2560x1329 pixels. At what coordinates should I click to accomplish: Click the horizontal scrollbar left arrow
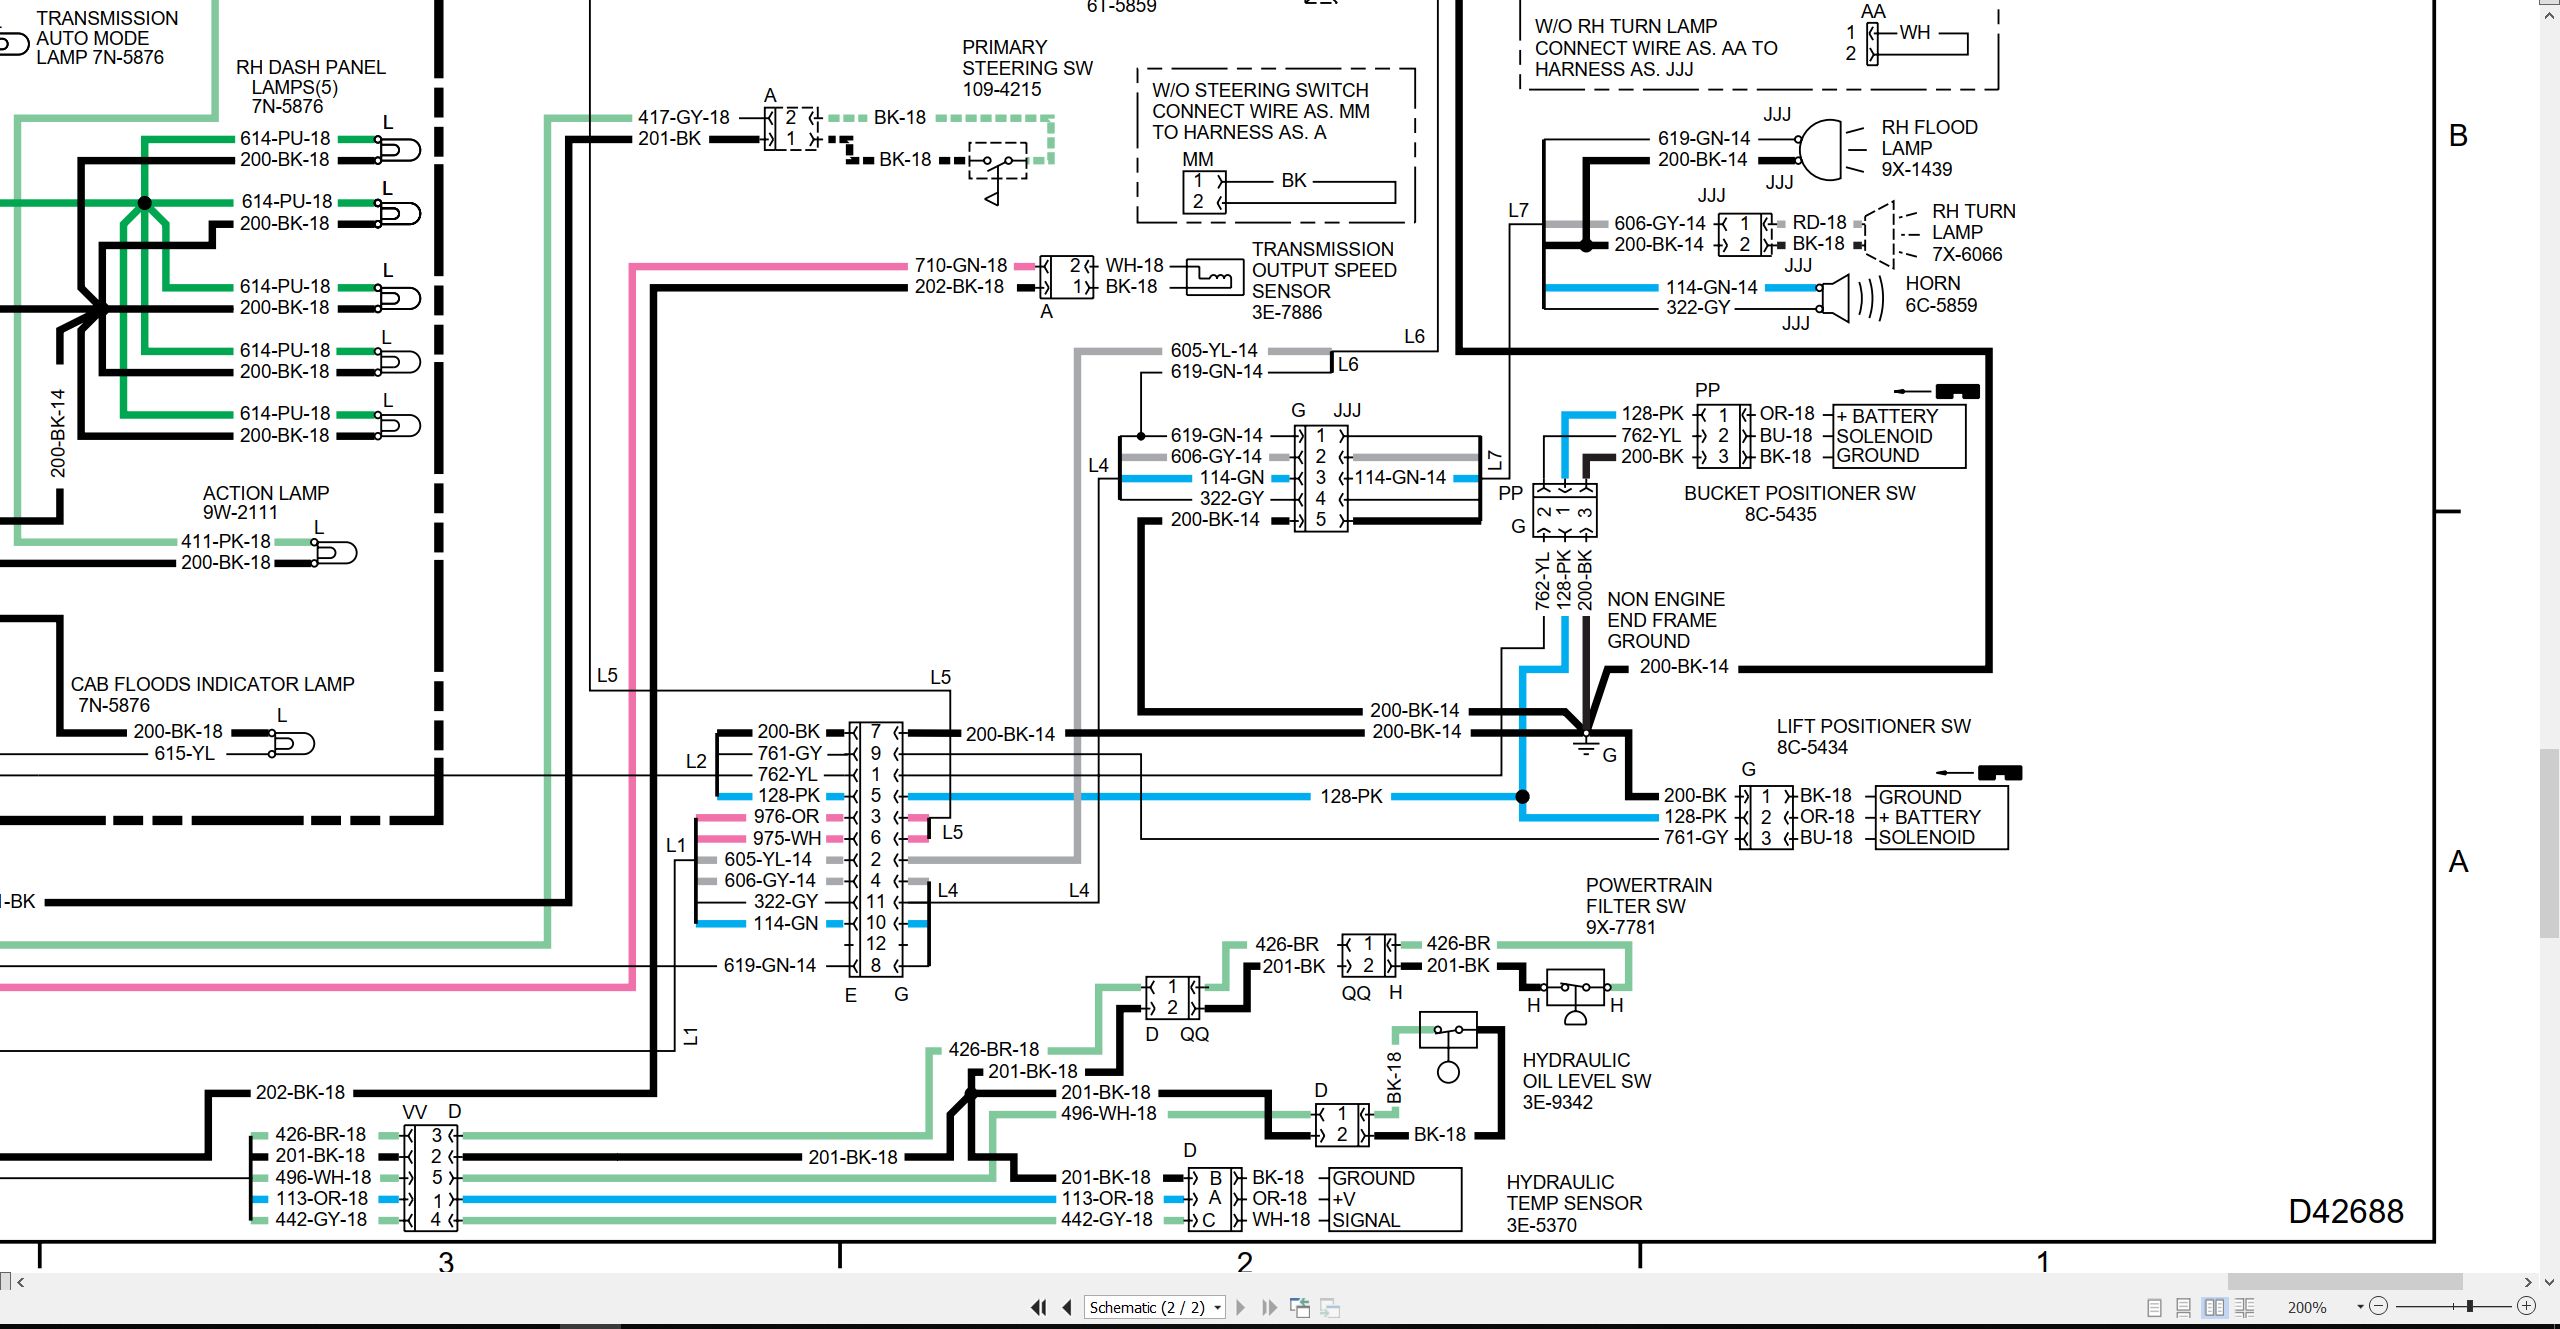pos(20,1282)
